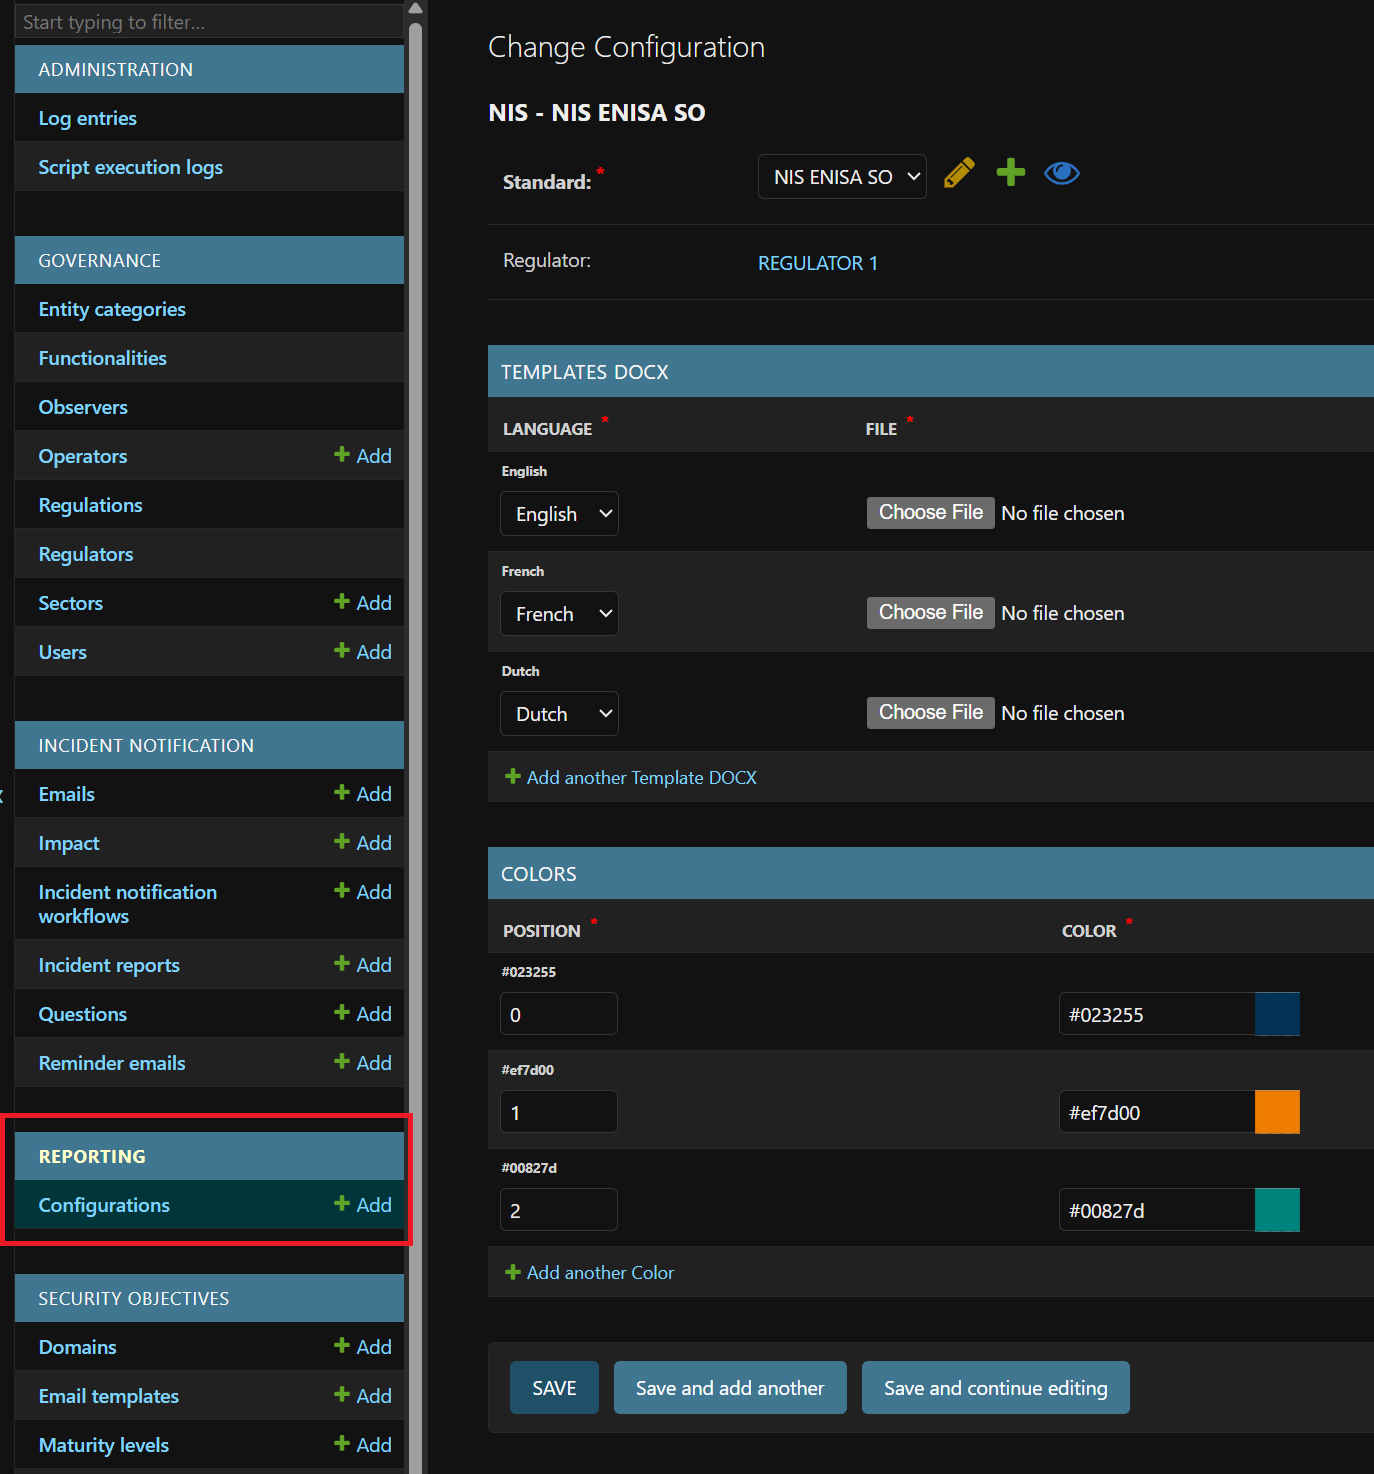Click position field with value 0
The image size is (1374, 1474).
559,1014
